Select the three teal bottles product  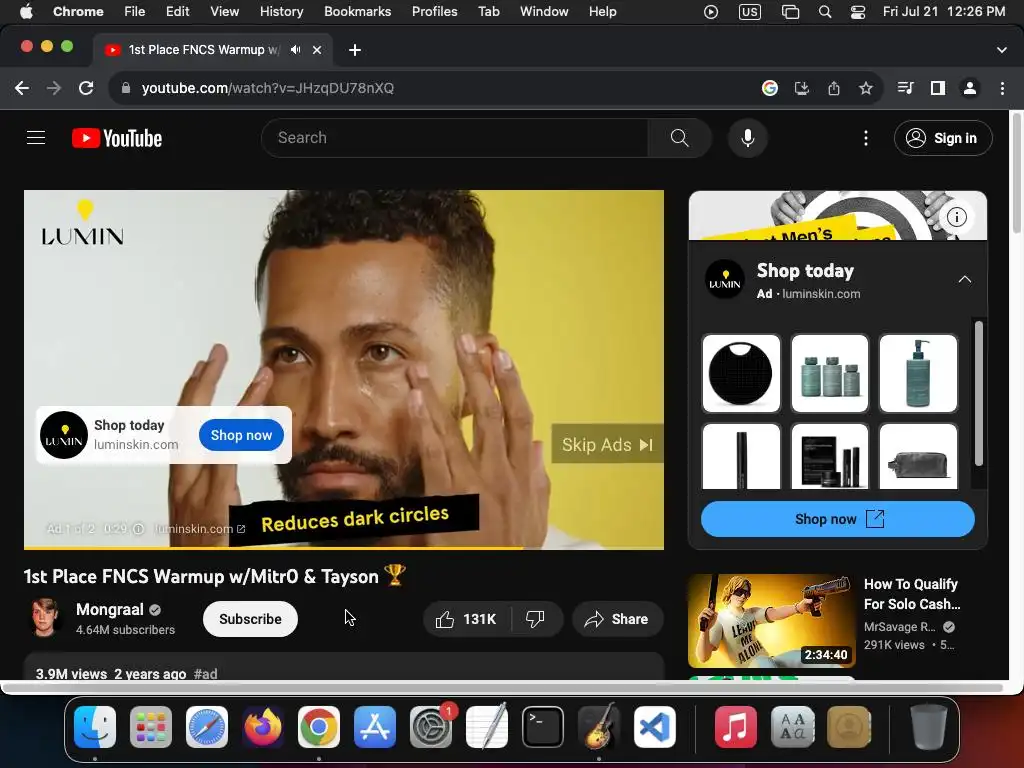(829, 373)
